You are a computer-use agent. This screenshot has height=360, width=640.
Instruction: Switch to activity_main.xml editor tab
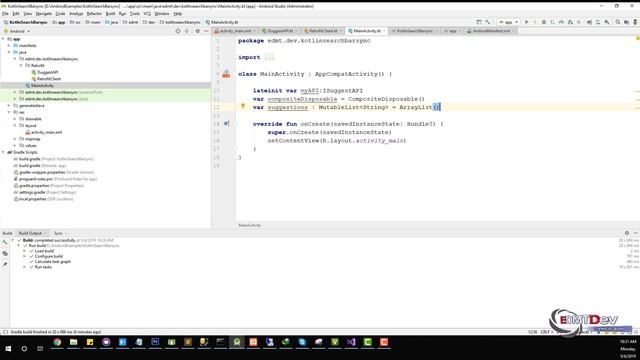click(235, 31)
